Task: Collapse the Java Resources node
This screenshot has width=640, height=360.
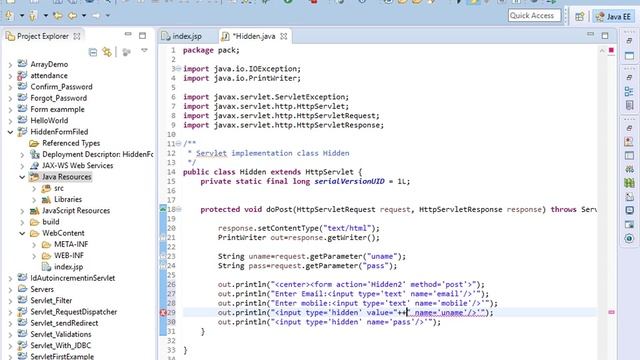Action: point(22,177)
